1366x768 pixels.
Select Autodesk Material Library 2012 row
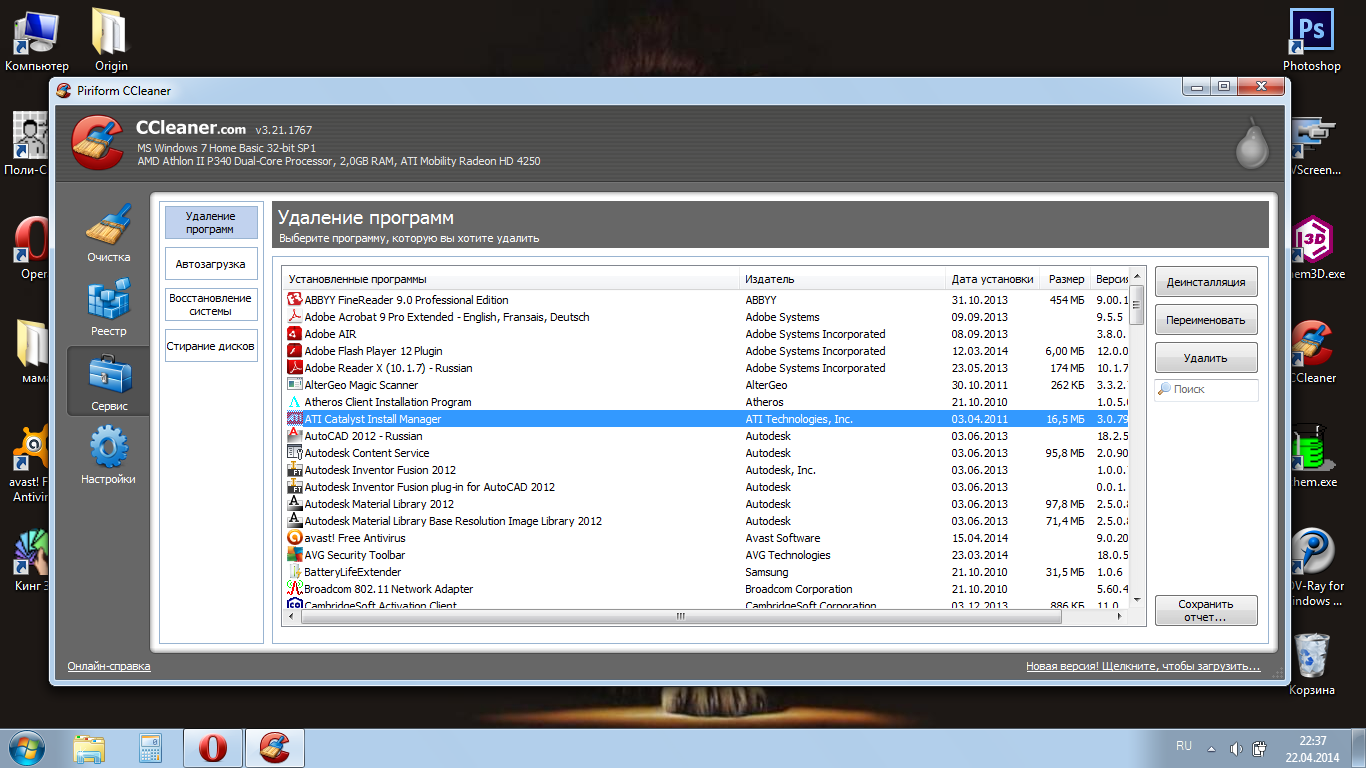(x=706, y=504)
